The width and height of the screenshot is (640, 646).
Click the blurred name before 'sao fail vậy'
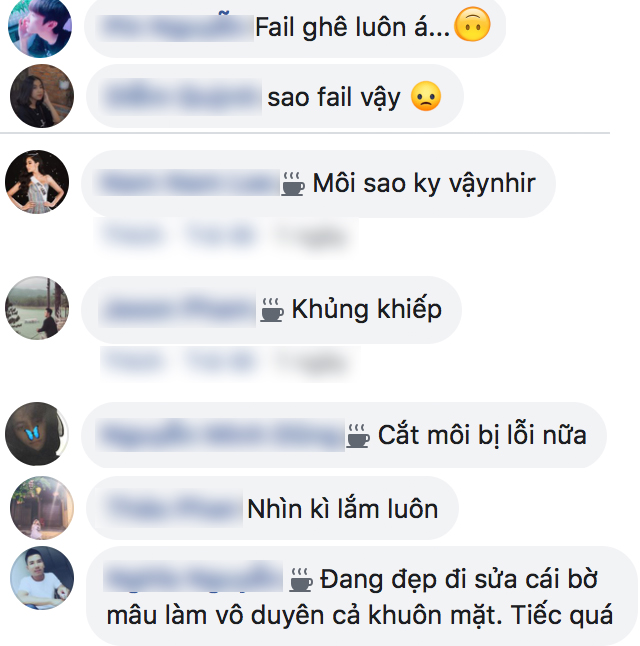coord(181,97)
